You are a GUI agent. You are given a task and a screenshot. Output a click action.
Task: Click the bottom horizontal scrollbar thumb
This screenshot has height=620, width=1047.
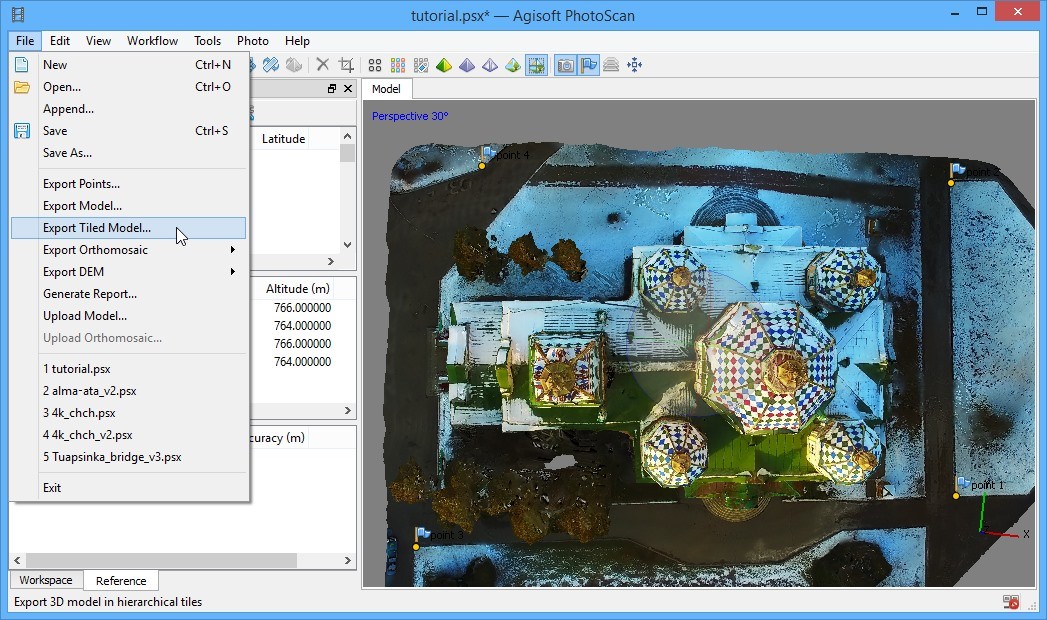tap(161, 560)
